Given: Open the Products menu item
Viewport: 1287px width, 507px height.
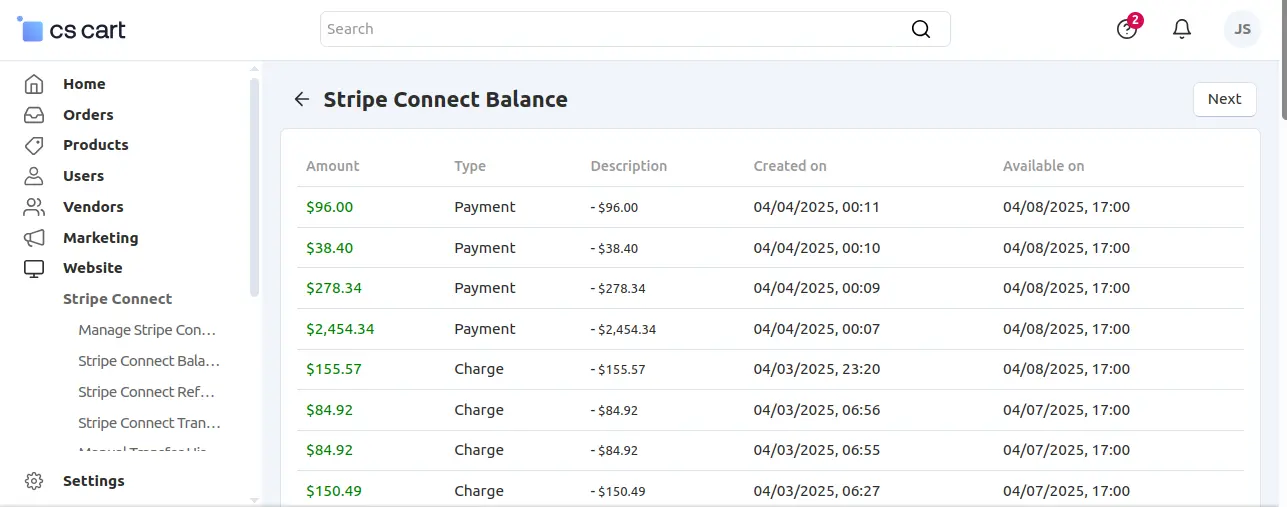Looking at the screenshot, I should pyautogui.click(x=96, y=145).
